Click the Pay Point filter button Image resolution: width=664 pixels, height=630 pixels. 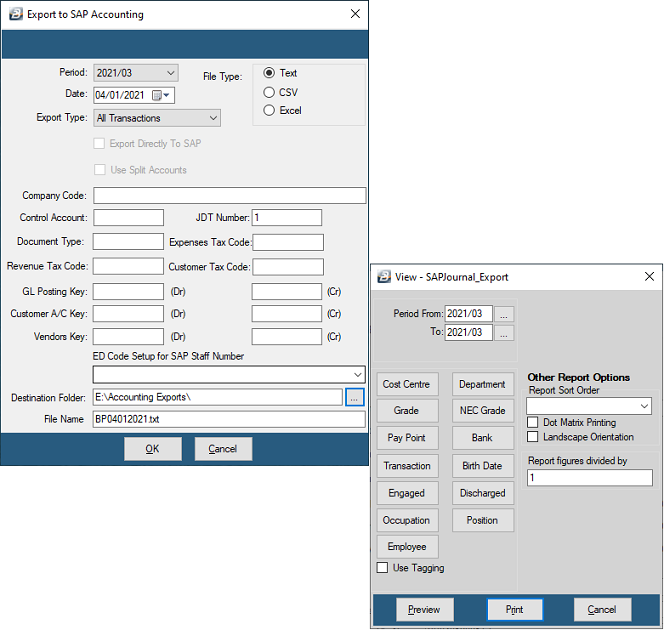pyautogui.click(x=407, y=438)
